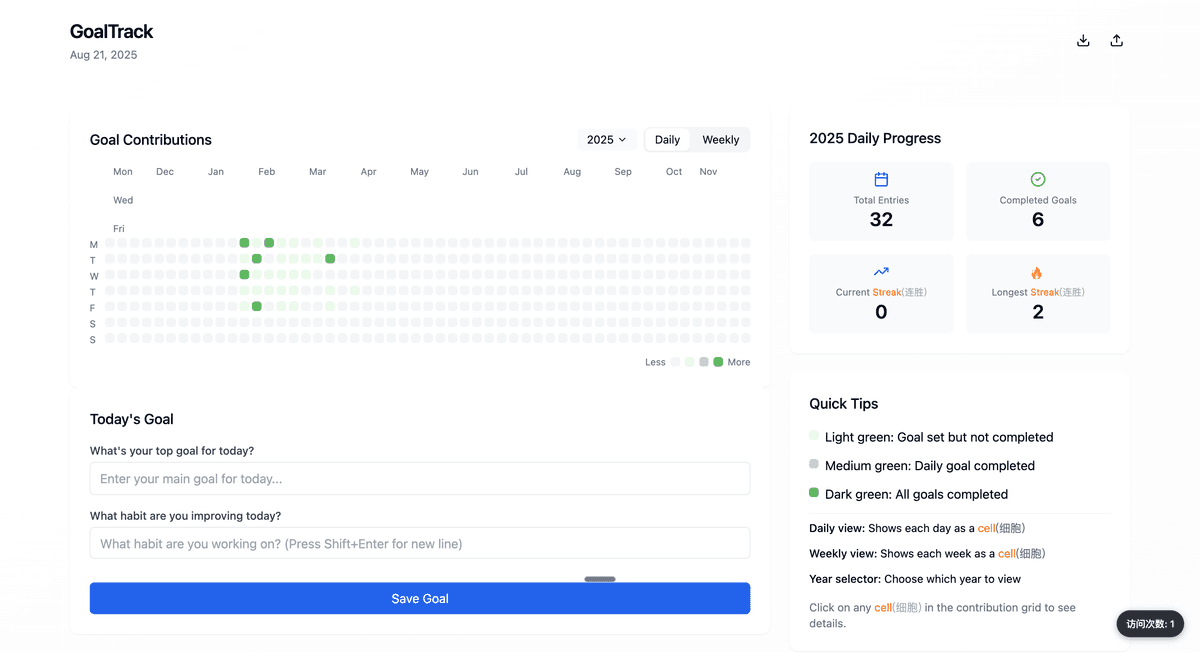The width and height of the screenshot is (1200, 653).
Task: Click the flame icon above Longest Streak
Action: (x=1037, y=273)
